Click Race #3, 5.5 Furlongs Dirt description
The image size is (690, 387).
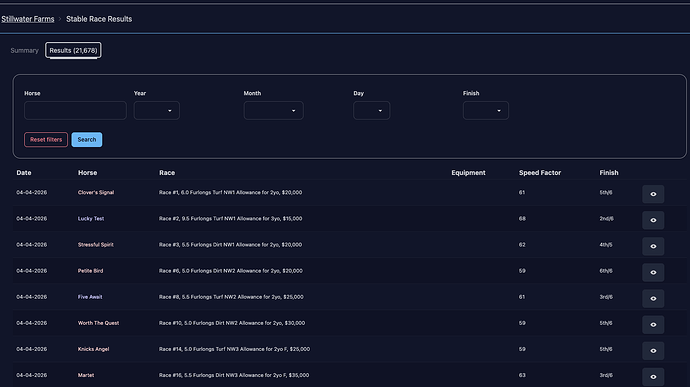click(231, 244)
